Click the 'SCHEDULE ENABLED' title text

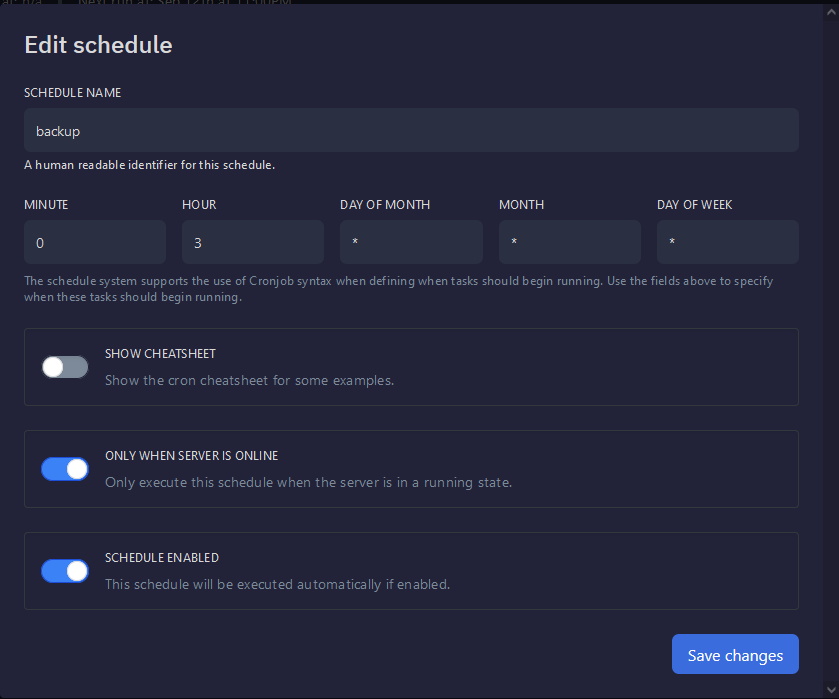162,558
